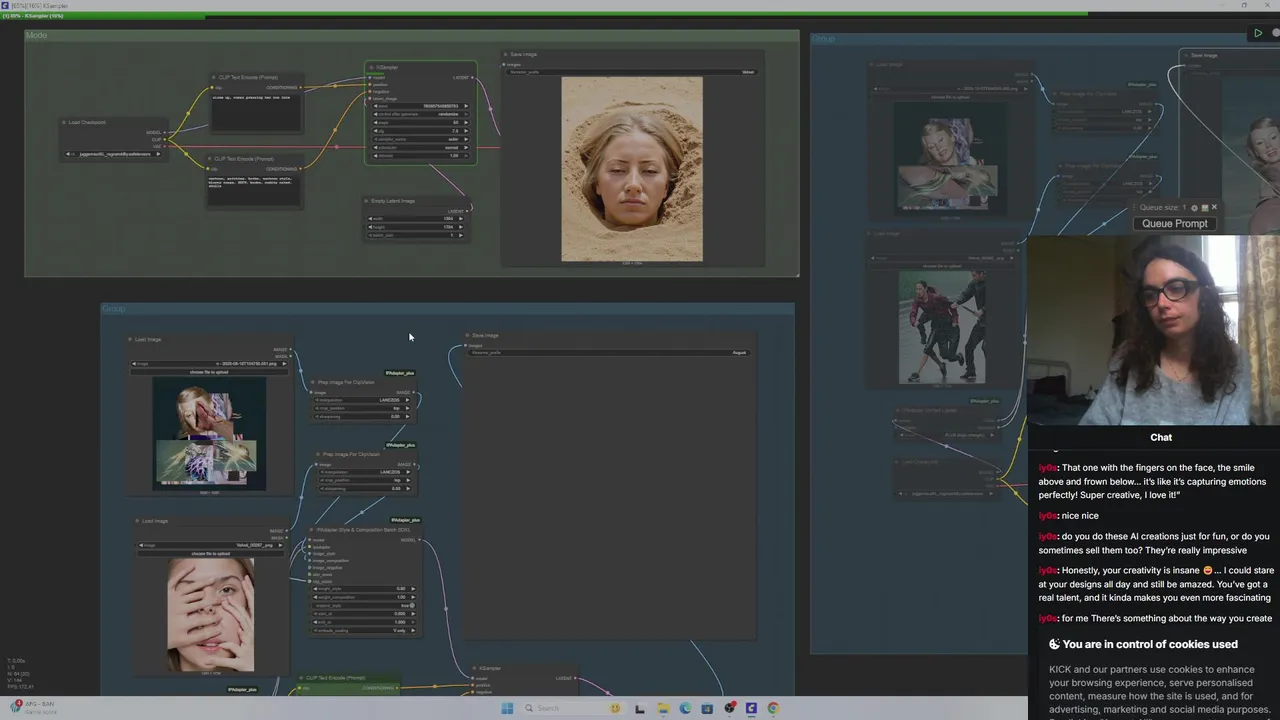Open crop_position dropdown in second Prep Image node
Viewport: 1280px width, 720px height.
365,480
